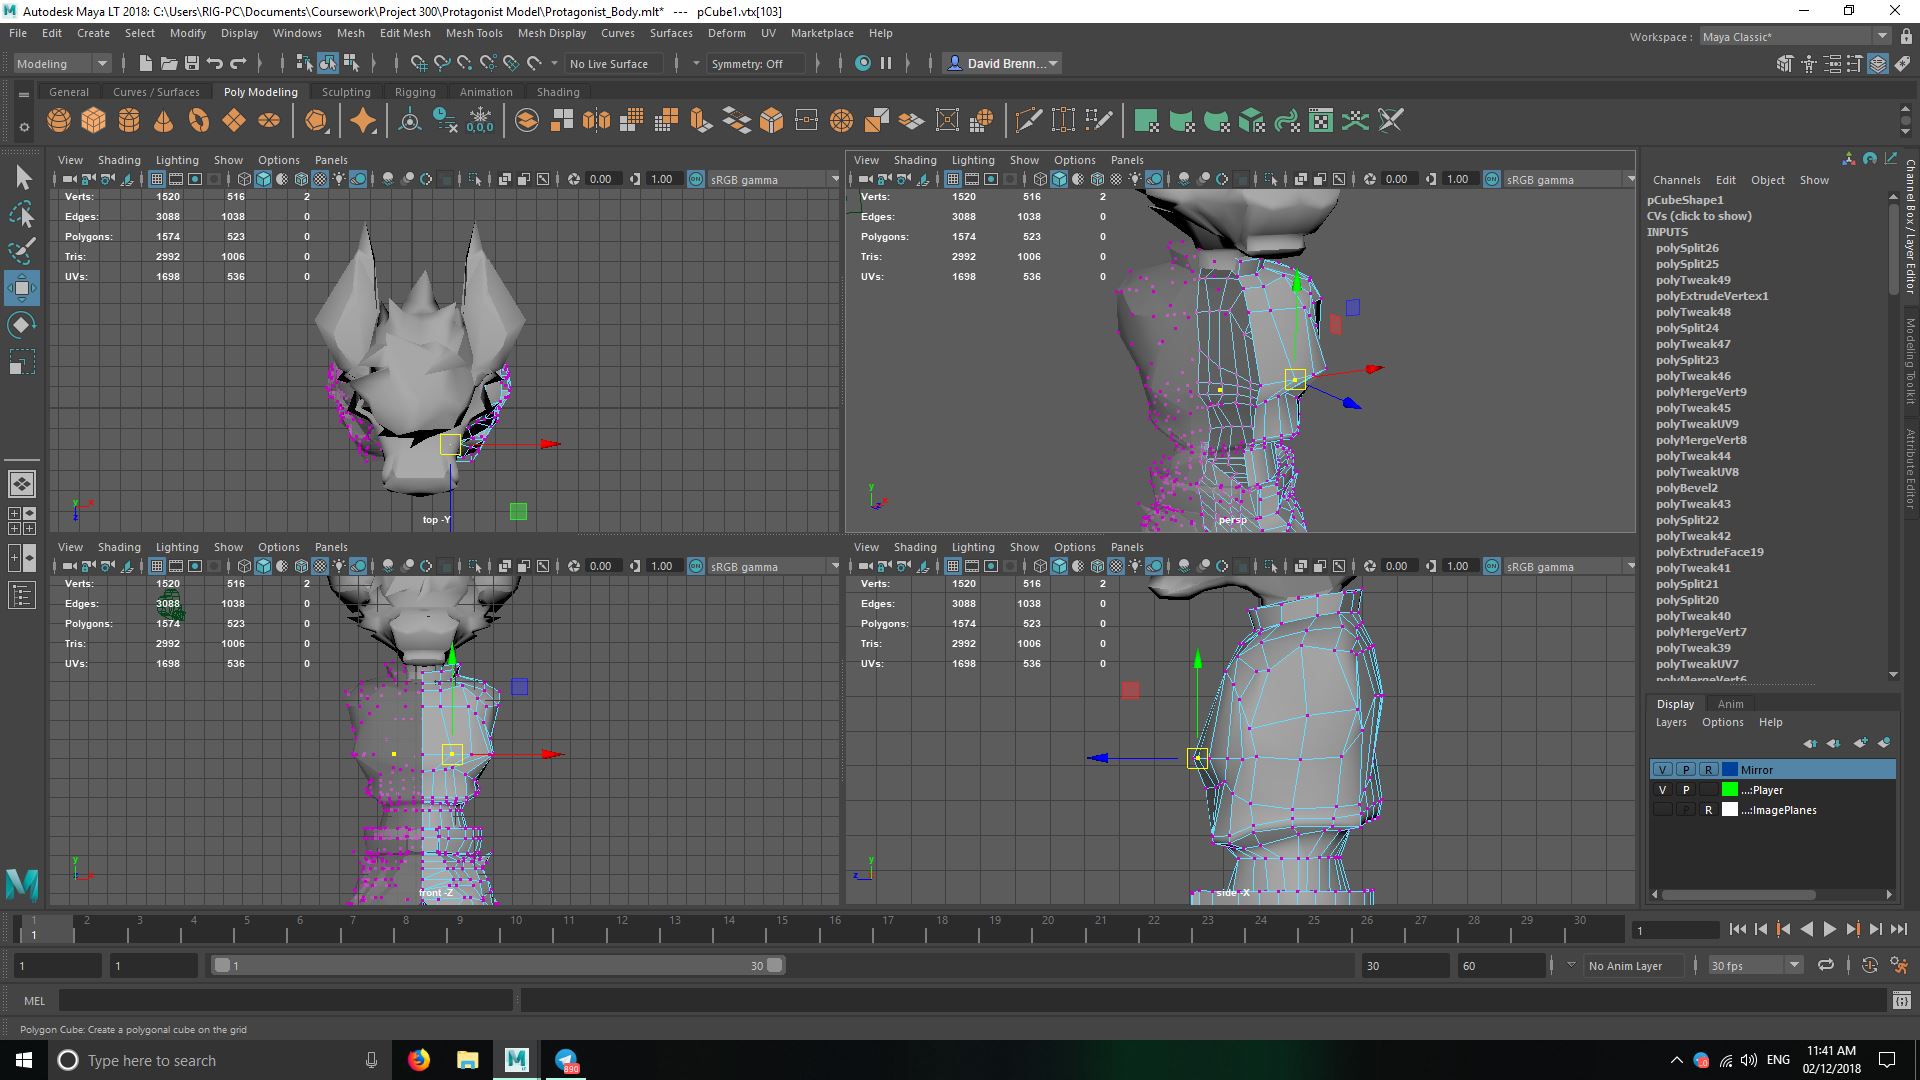Create a polygon cube from the shelf
The height and width of the screenshot is (1080, 1920).
click(x=94, y=121)
